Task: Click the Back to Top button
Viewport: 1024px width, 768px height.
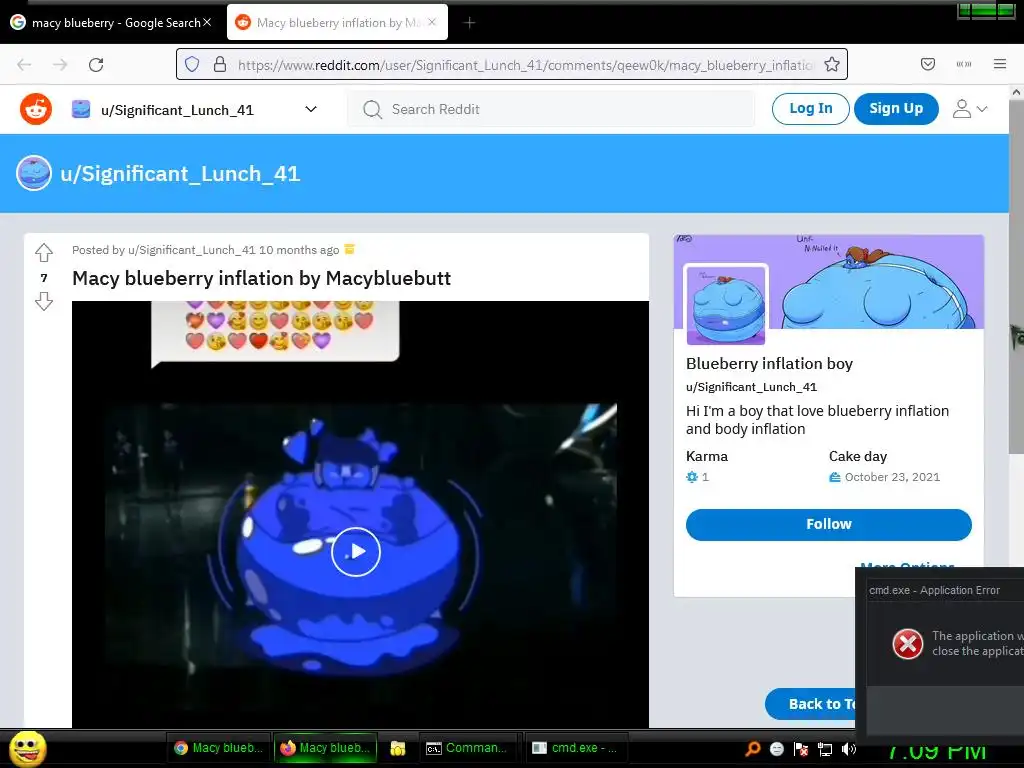Action: (x=810, y=704)
